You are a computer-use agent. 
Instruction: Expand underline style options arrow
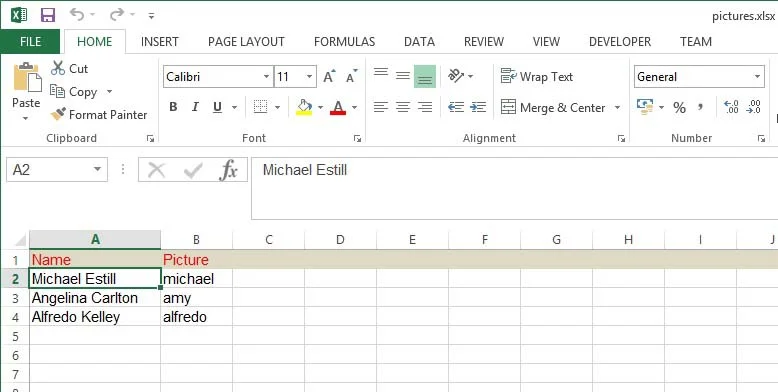(x=234, y=107)
